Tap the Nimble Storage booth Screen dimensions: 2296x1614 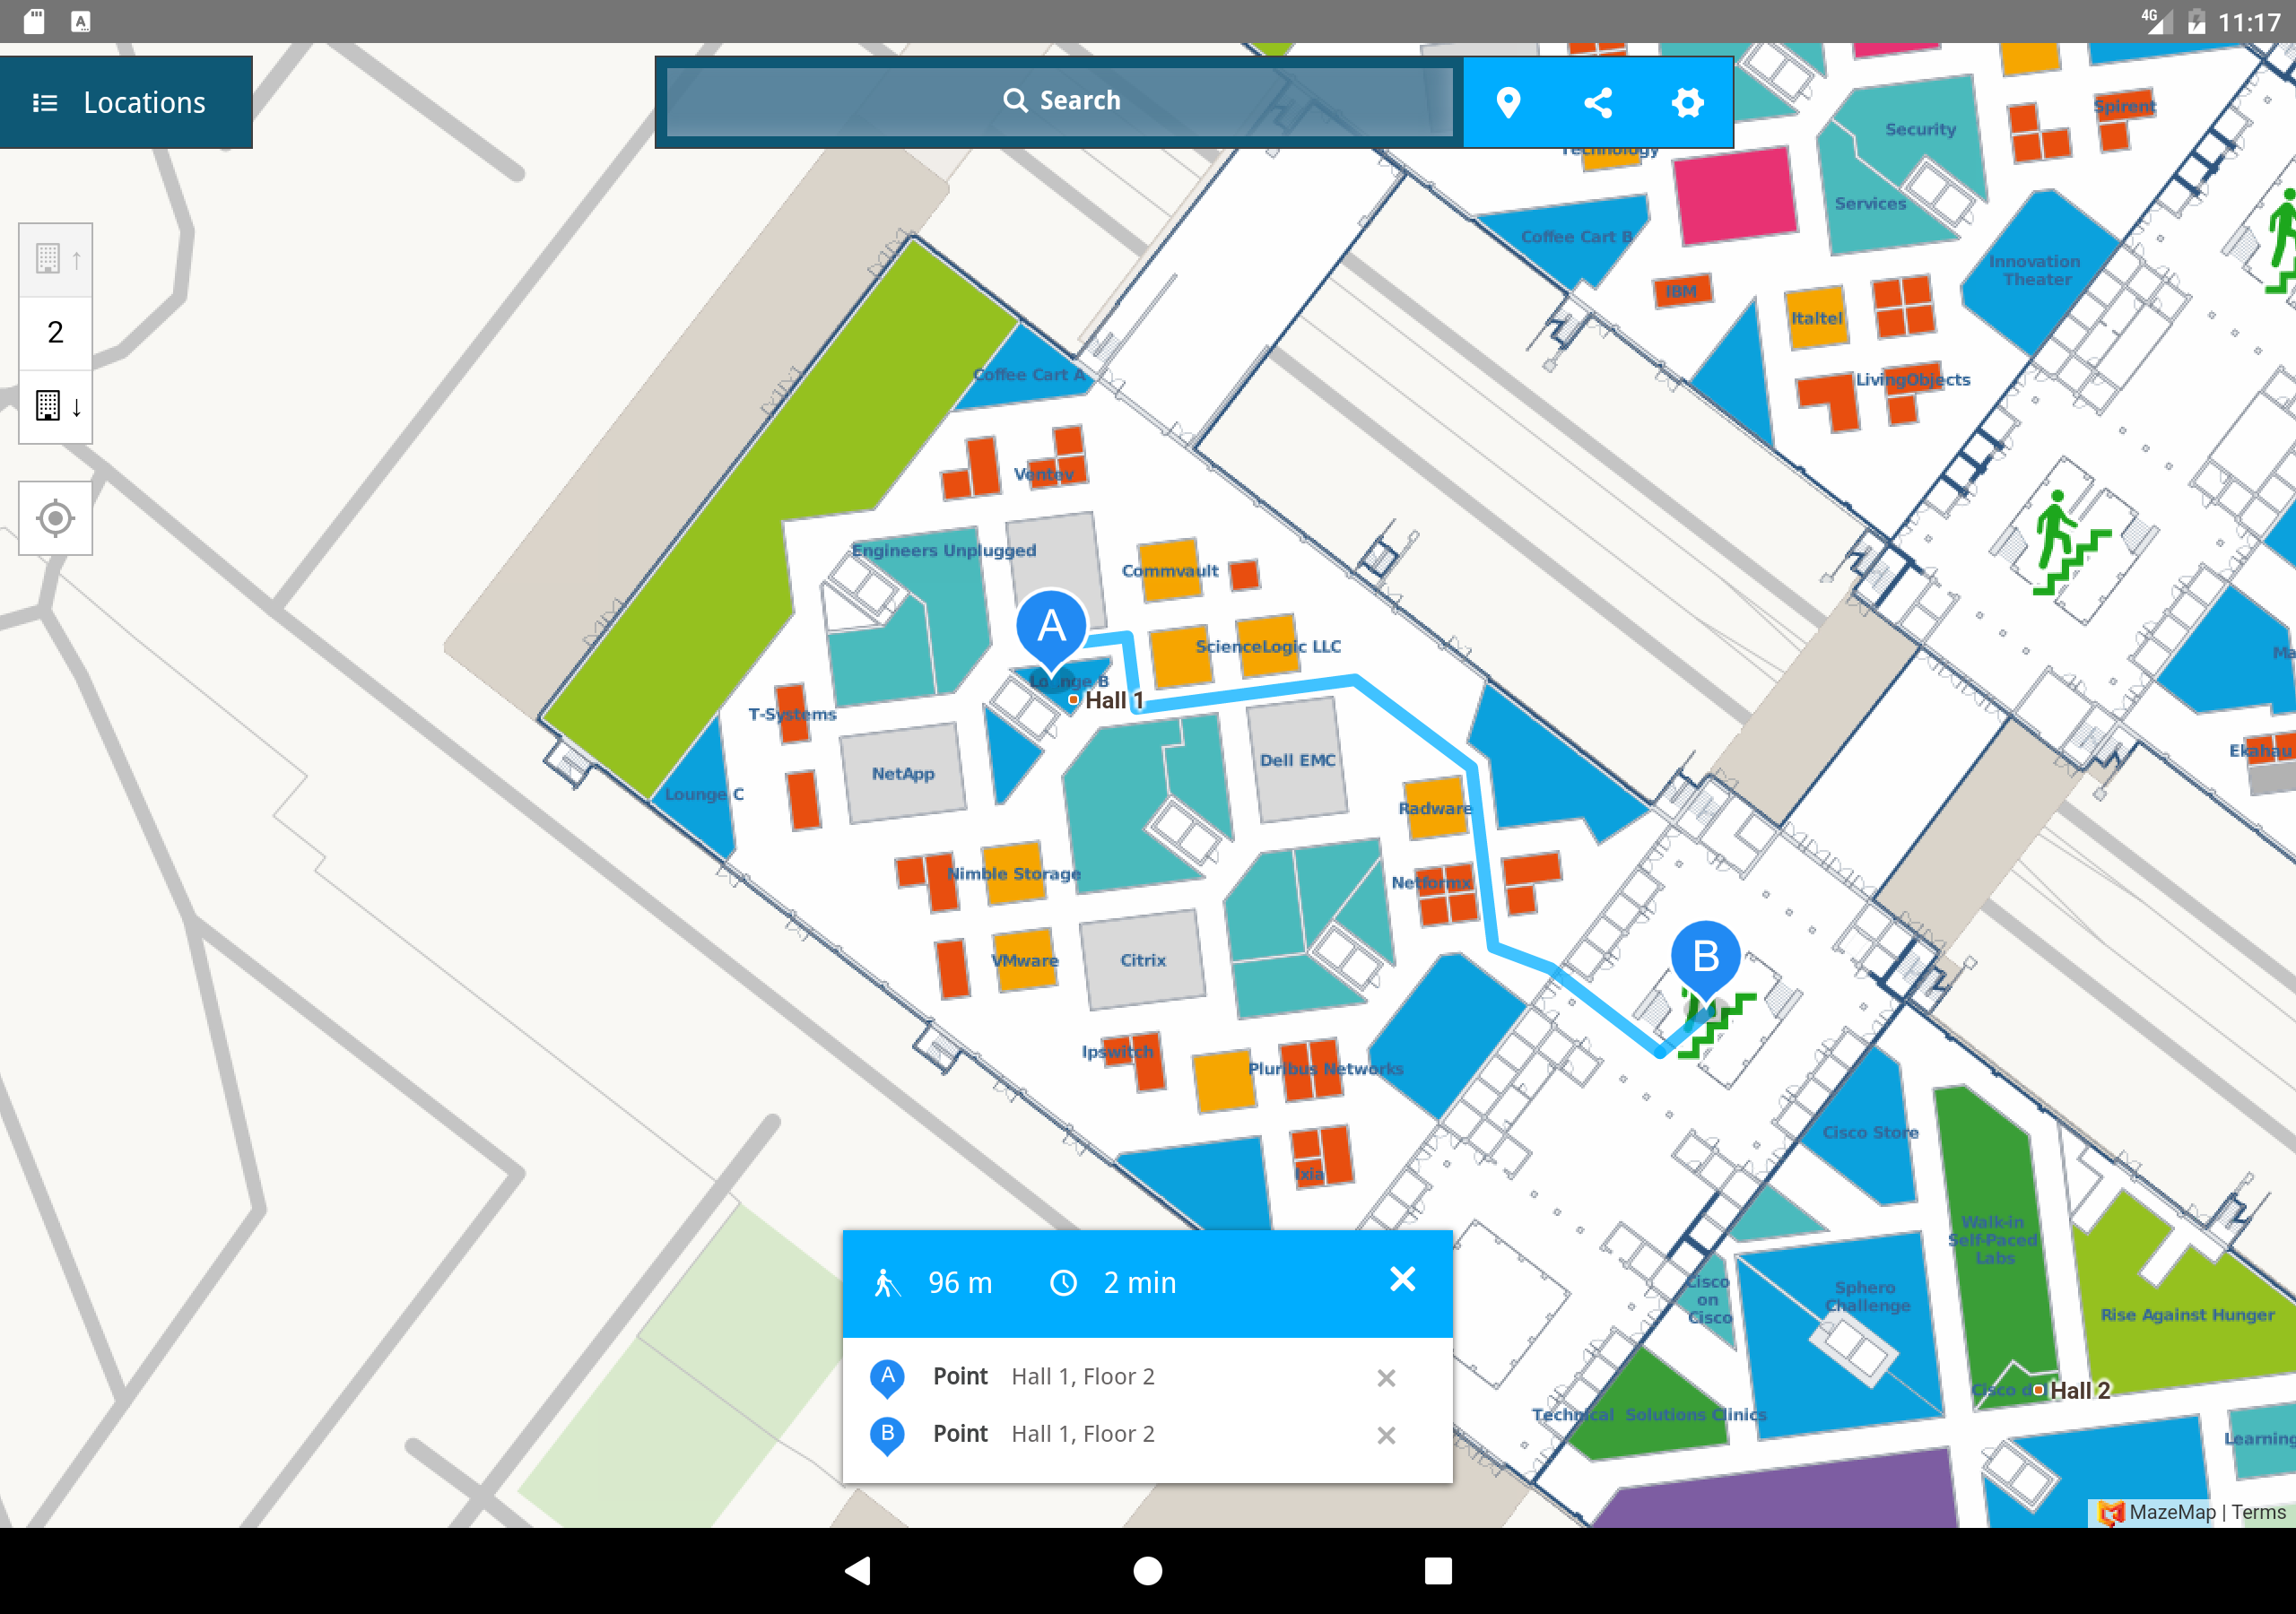pos(1013,873)
